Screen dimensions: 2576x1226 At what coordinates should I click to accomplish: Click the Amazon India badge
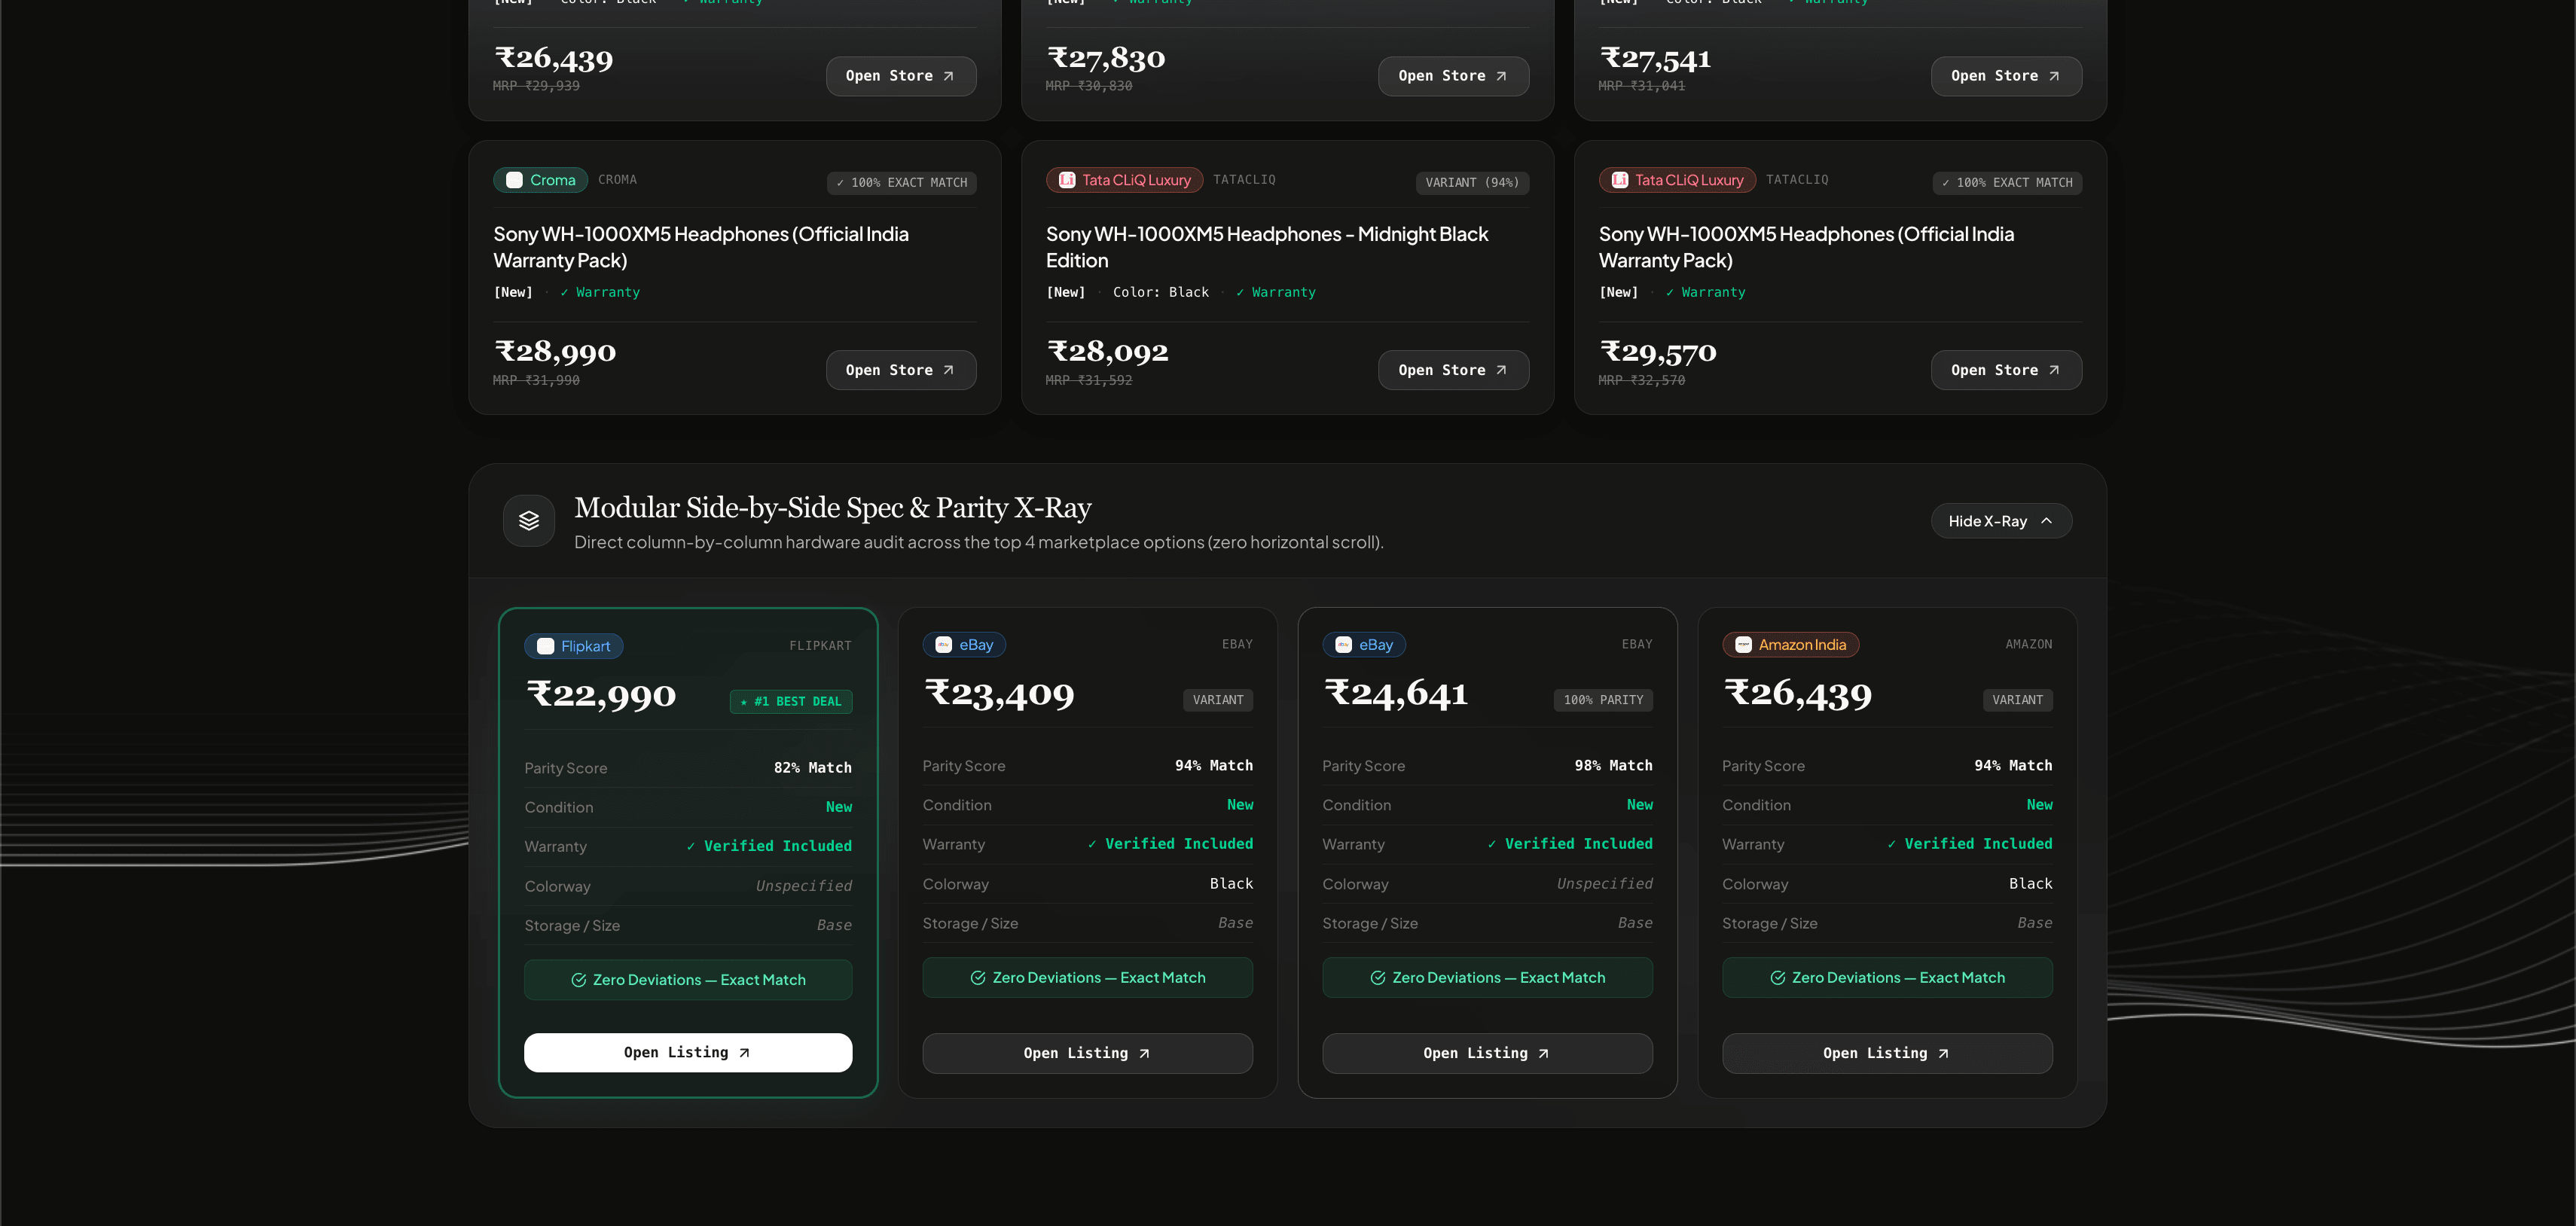point(1790,645)
